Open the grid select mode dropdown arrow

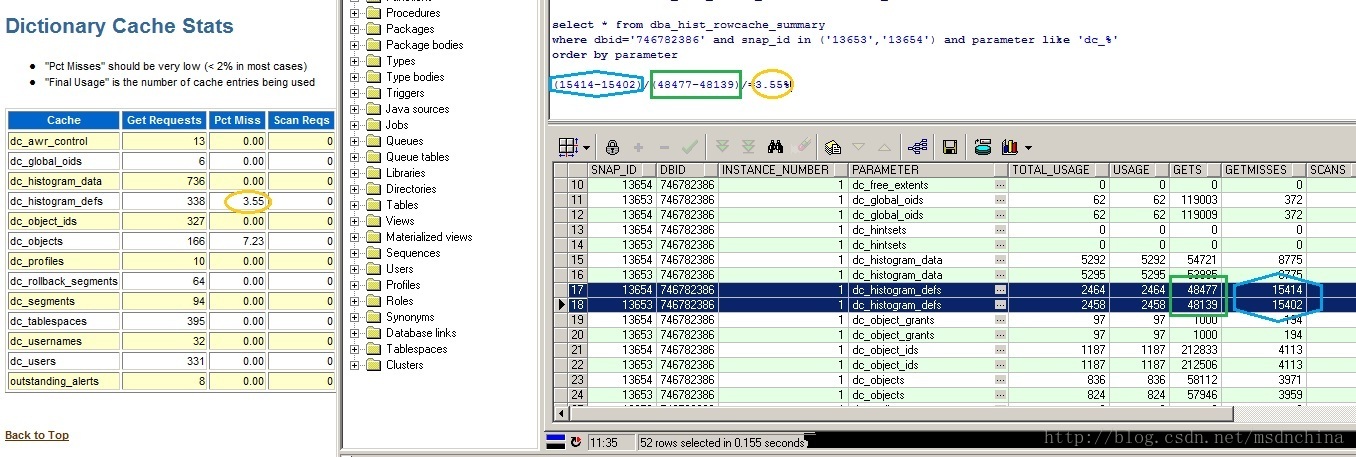(x=584, y=148)
